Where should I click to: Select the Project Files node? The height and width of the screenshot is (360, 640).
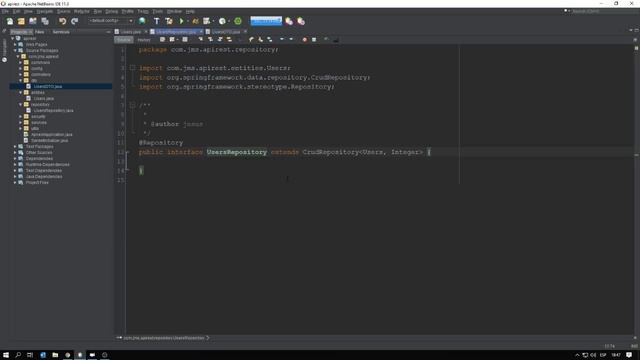[37, 182]
